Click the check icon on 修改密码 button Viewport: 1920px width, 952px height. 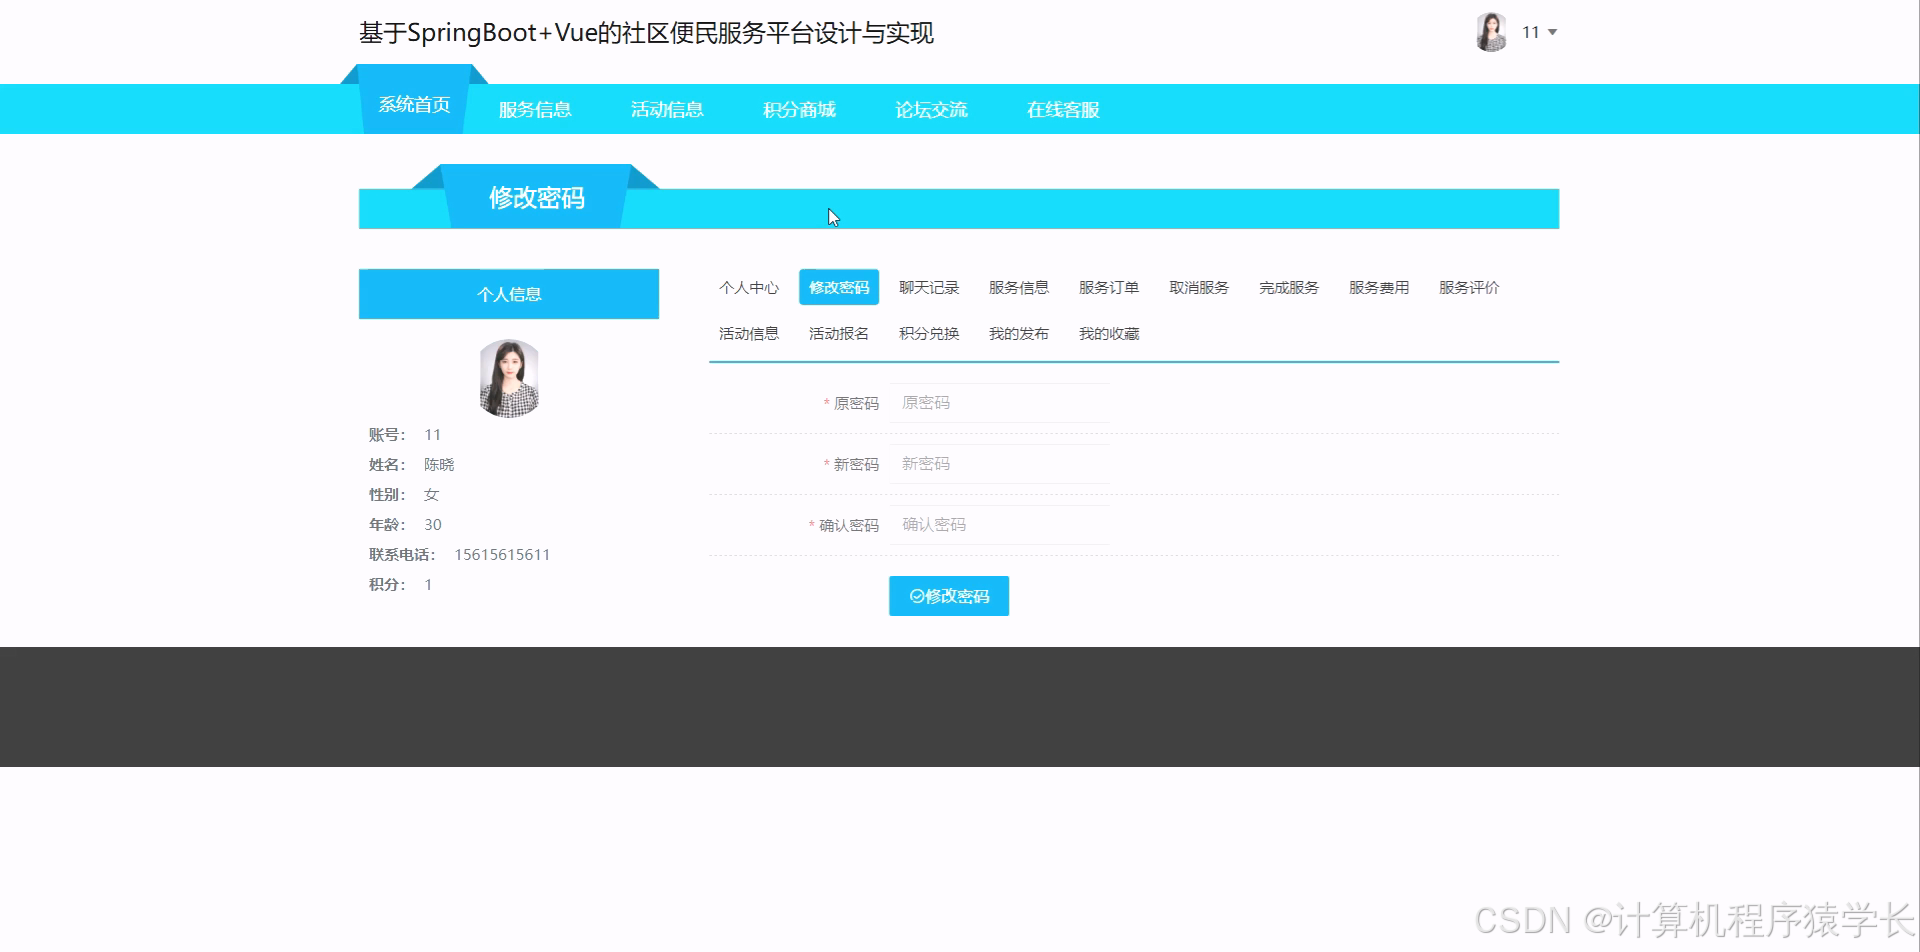(x=915, y=595)
